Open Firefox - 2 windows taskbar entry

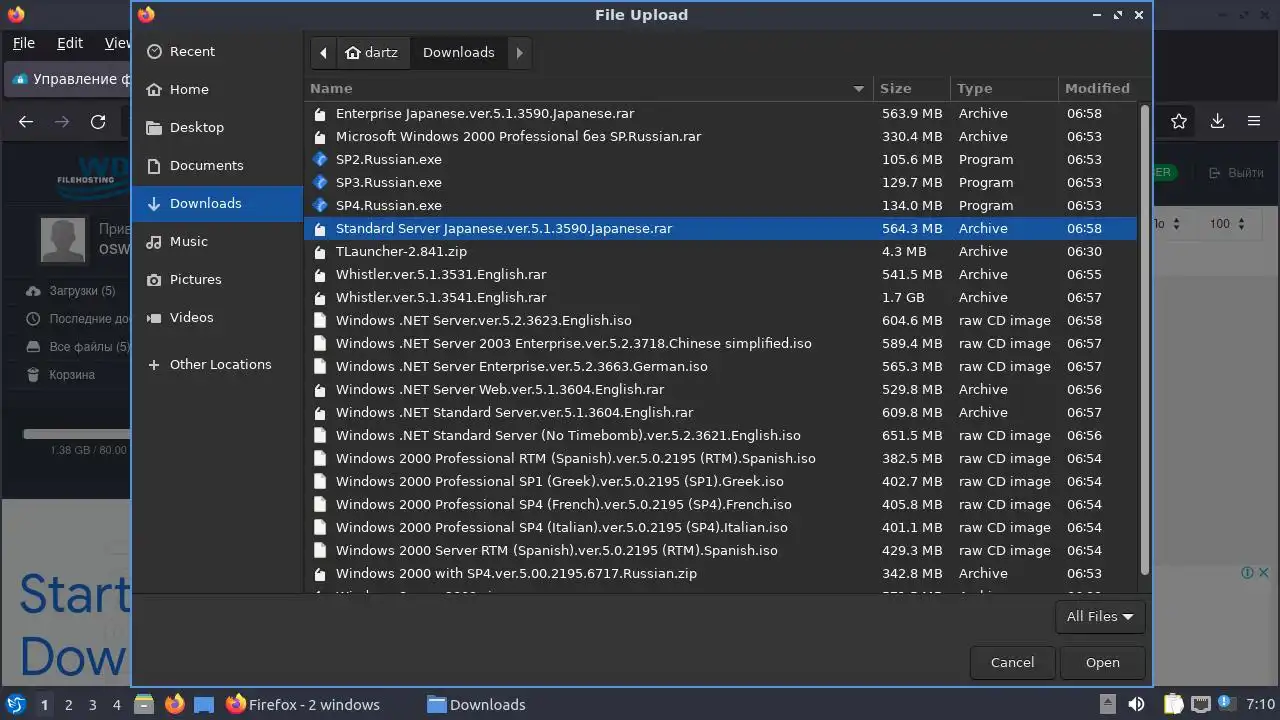click(303, 704)
